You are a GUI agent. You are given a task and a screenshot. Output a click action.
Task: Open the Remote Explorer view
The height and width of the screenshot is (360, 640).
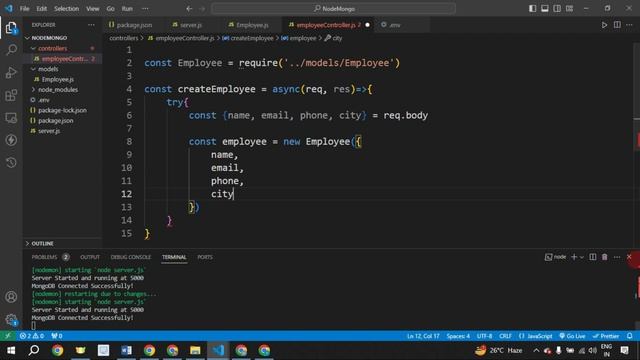tap(11, 118)
